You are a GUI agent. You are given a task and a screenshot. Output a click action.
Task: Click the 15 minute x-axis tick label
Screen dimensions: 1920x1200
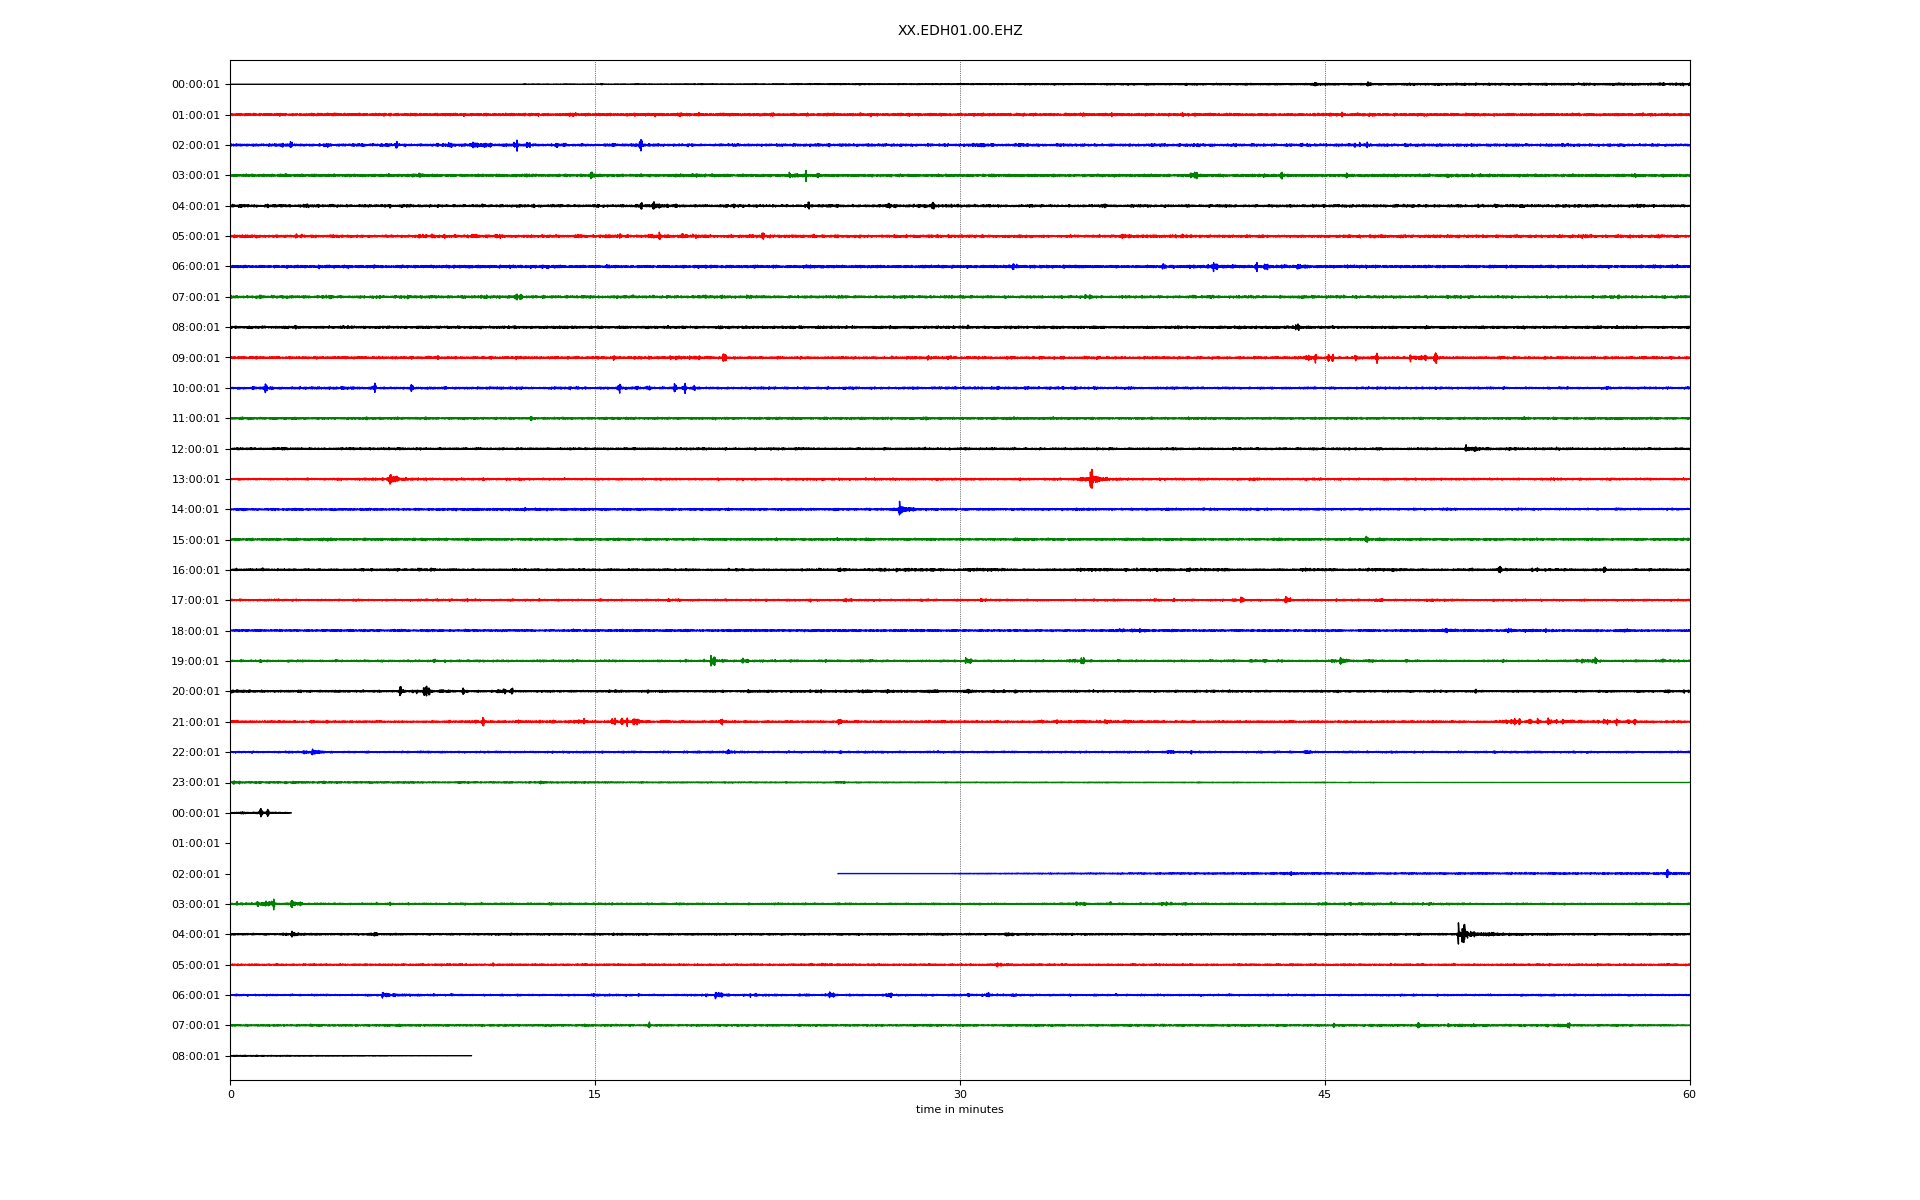point(595,1094)
